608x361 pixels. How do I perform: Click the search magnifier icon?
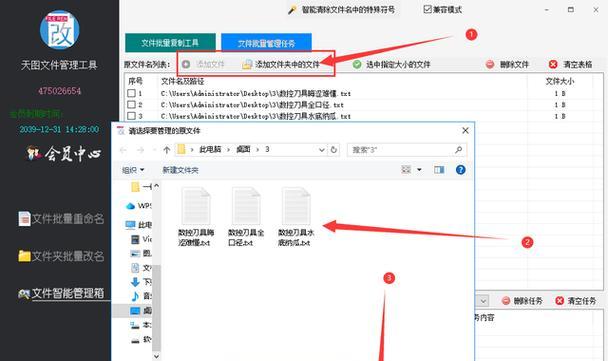[x=458, y=150]
